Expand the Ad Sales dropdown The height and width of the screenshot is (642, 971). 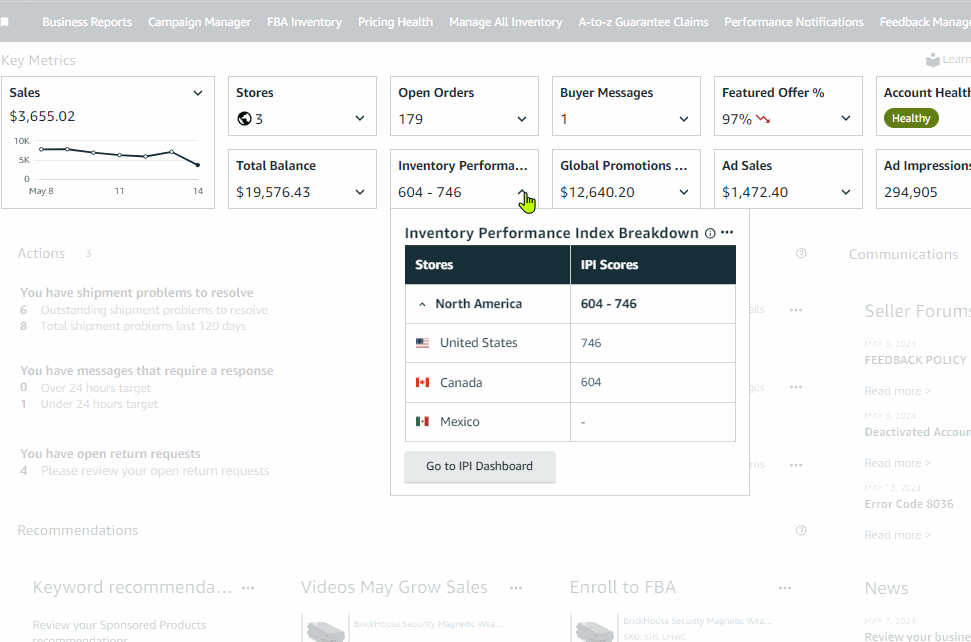coord(846,192)
